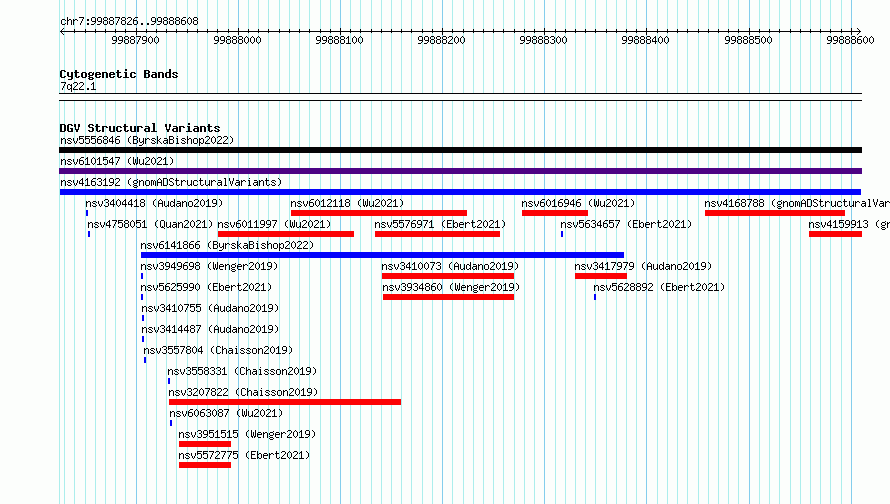
Task: Click the nsv3951515 (Wenger2019) label
Action: [x=247, y=434]
